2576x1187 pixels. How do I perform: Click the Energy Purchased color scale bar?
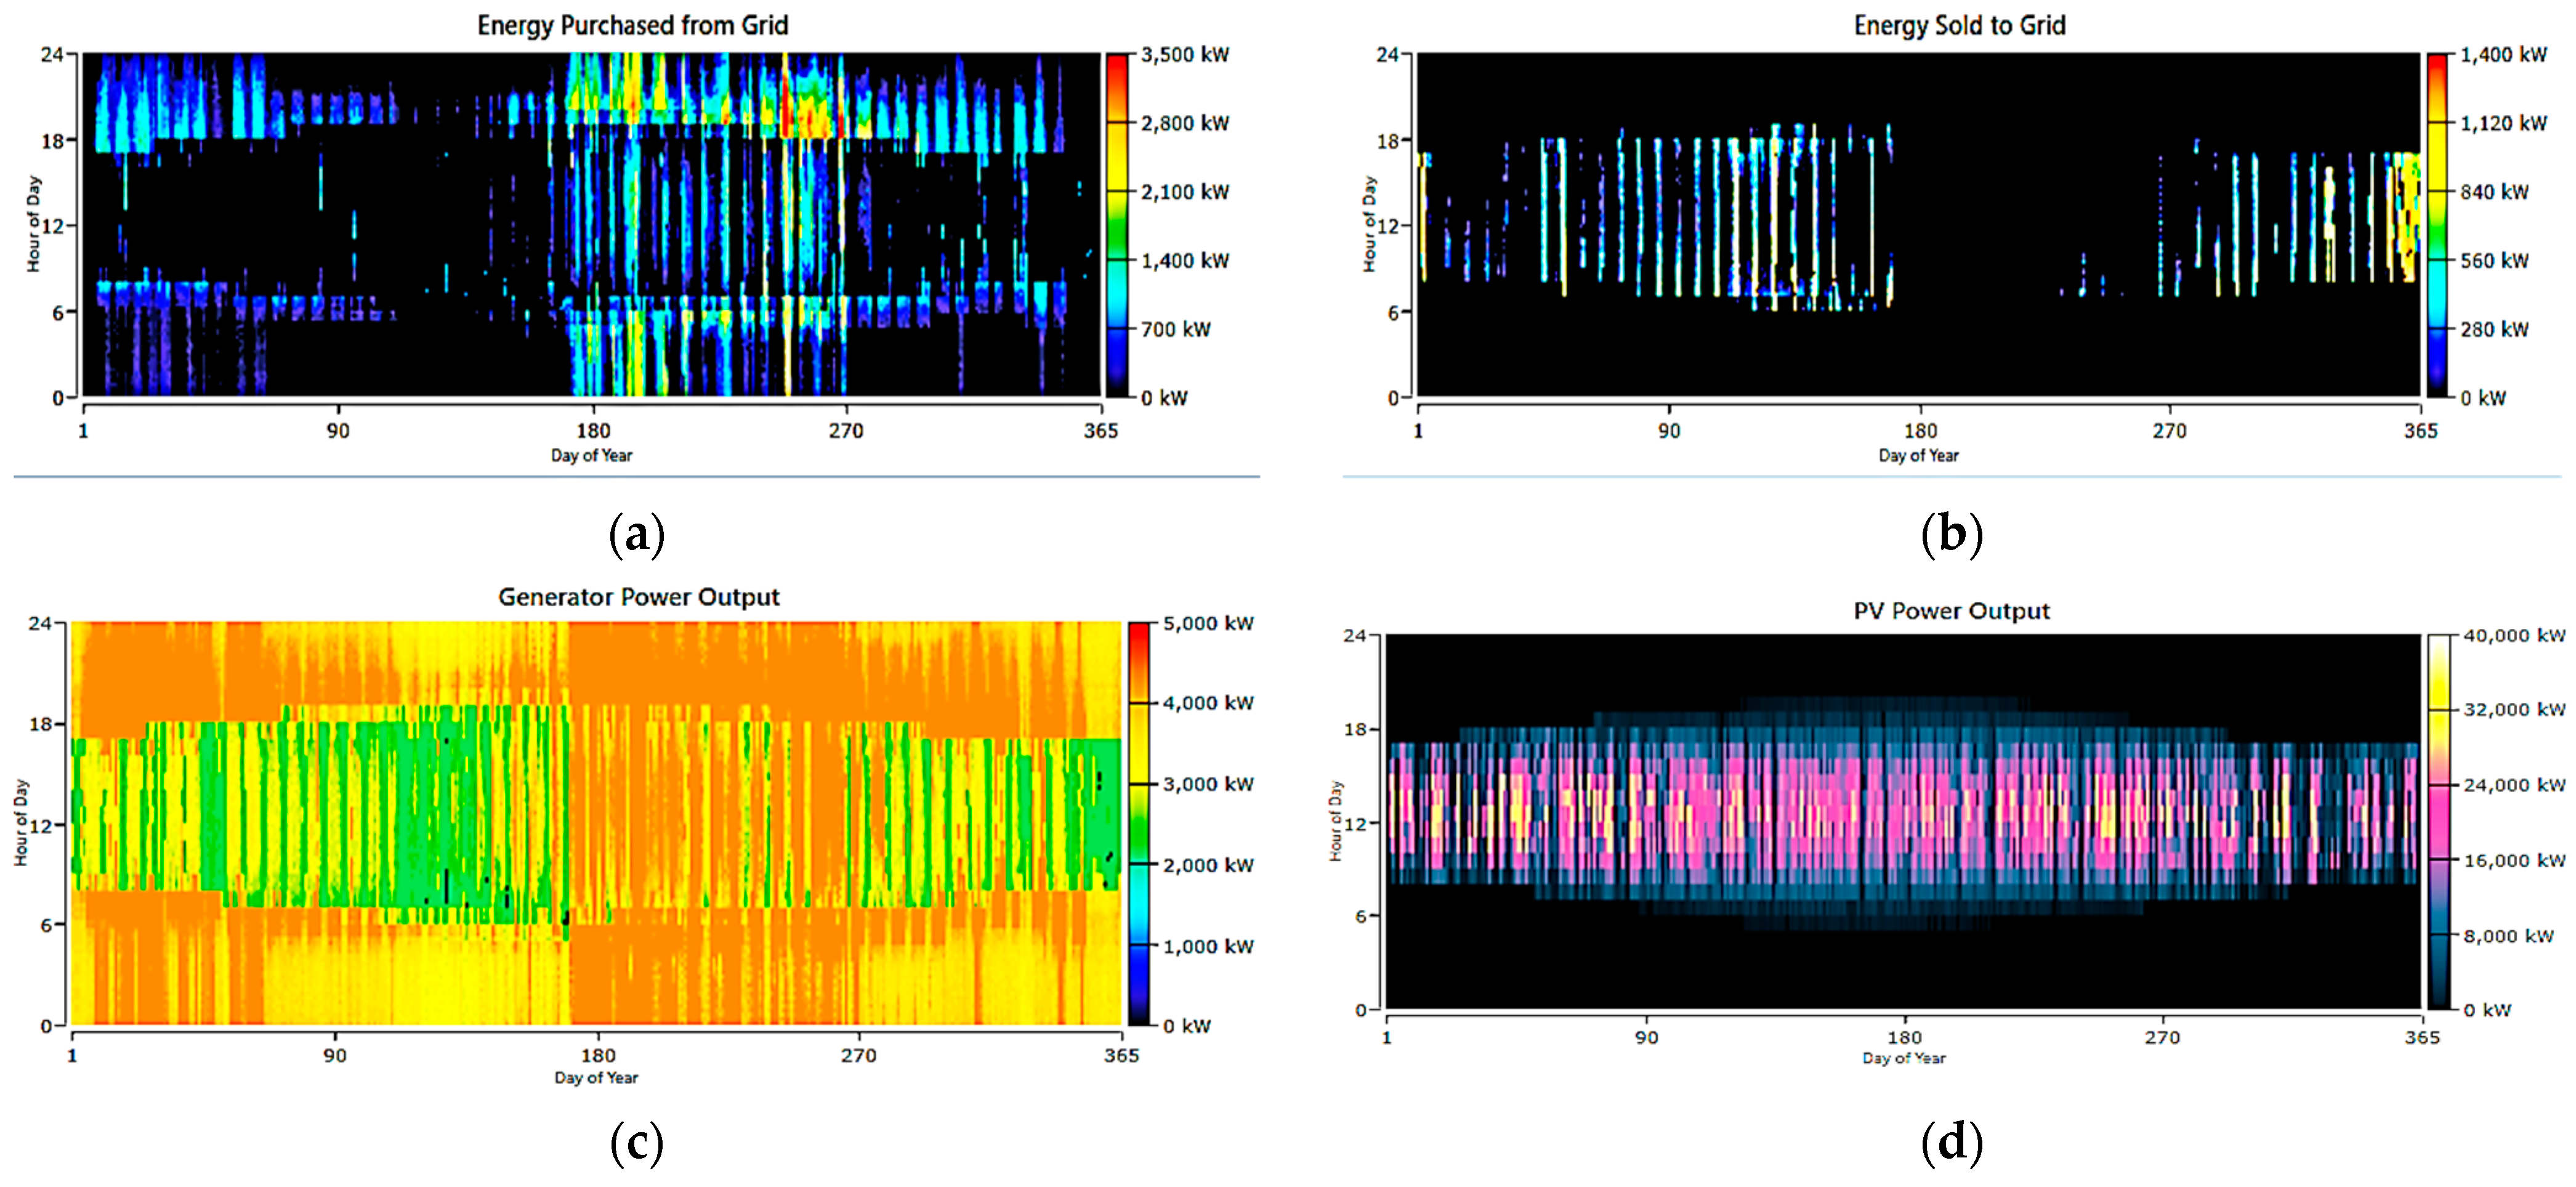(1116, 225)
